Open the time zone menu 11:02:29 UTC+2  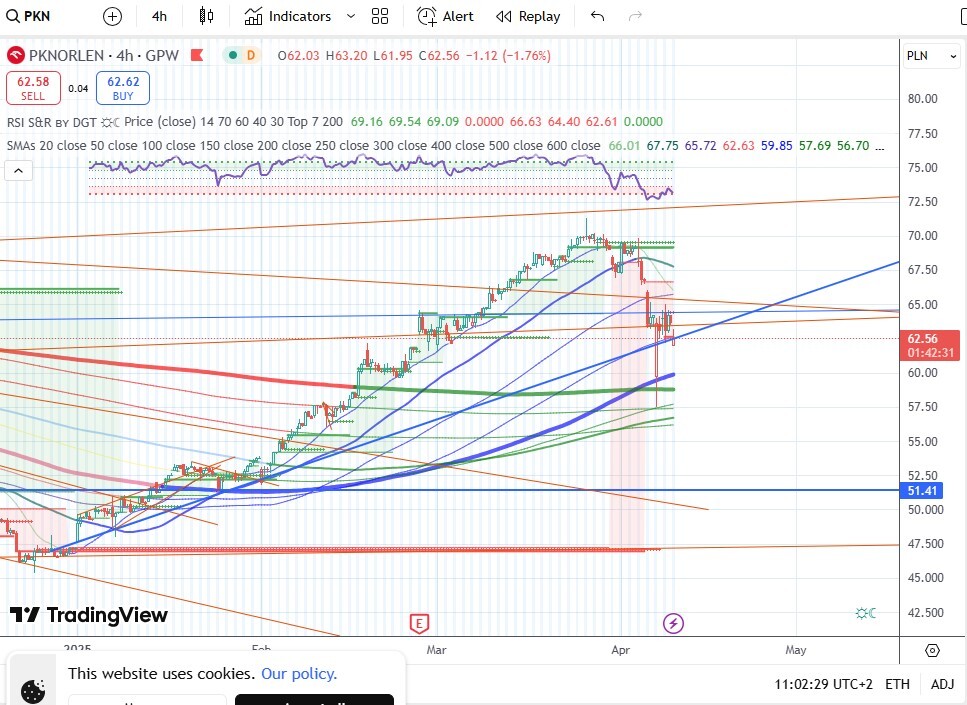[x=823, y=684]
